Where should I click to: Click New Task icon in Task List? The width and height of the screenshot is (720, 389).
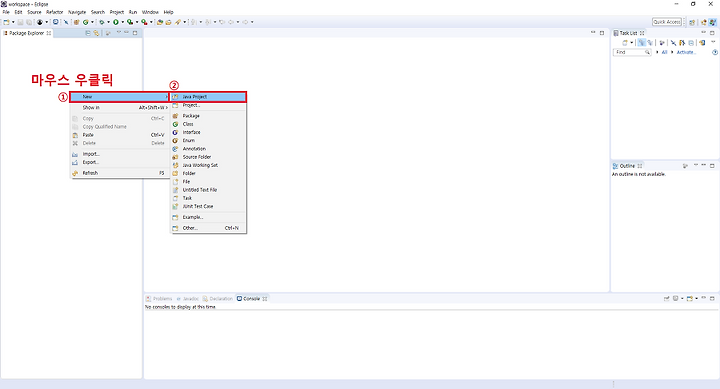click(x=624, y=43)
